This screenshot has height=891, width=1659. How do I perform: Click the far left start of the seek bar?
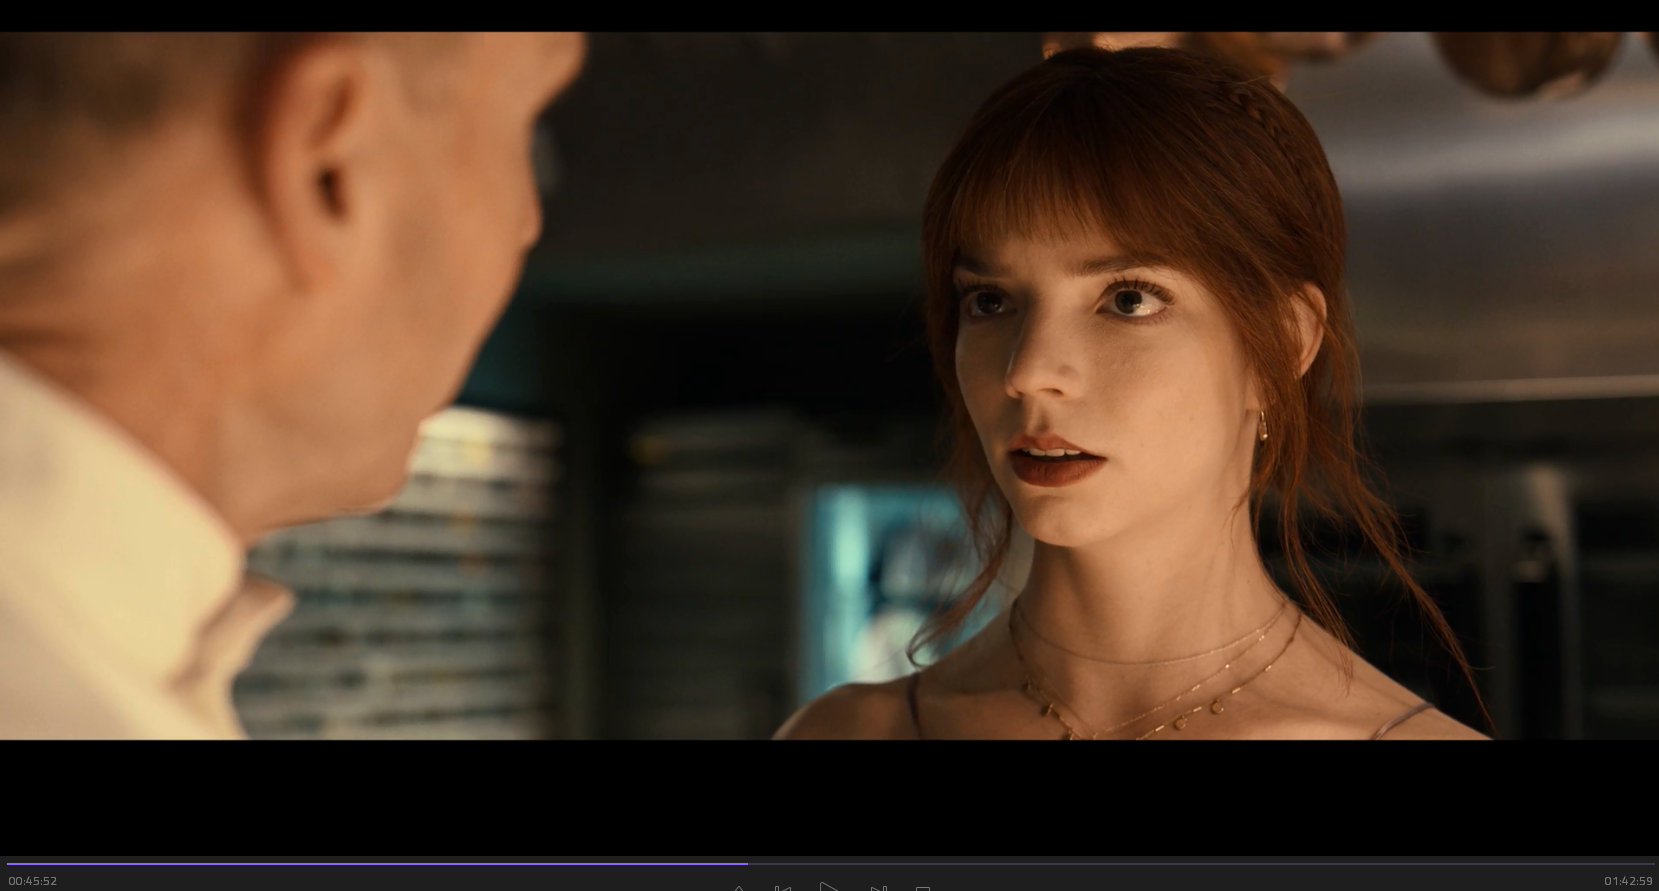[x=8, y=863]
